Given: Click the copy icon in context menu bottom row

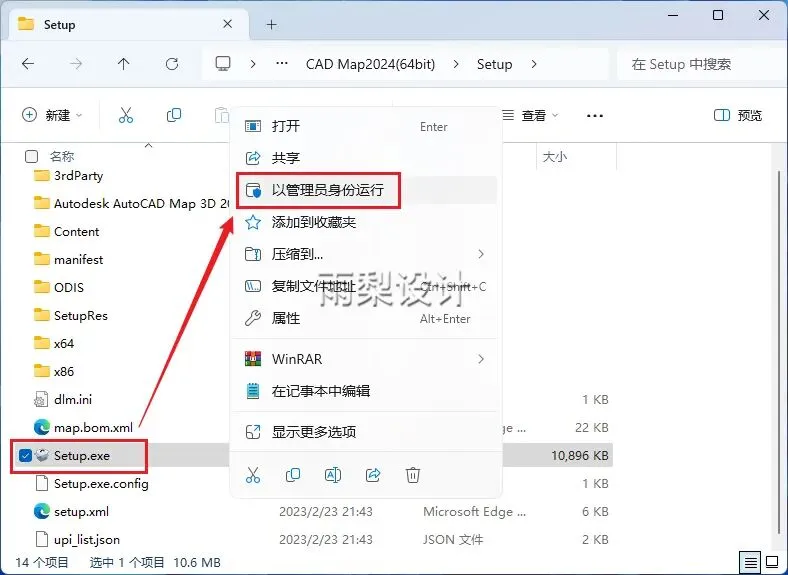Looking at the screenshot, I should [x=292, y=474].
